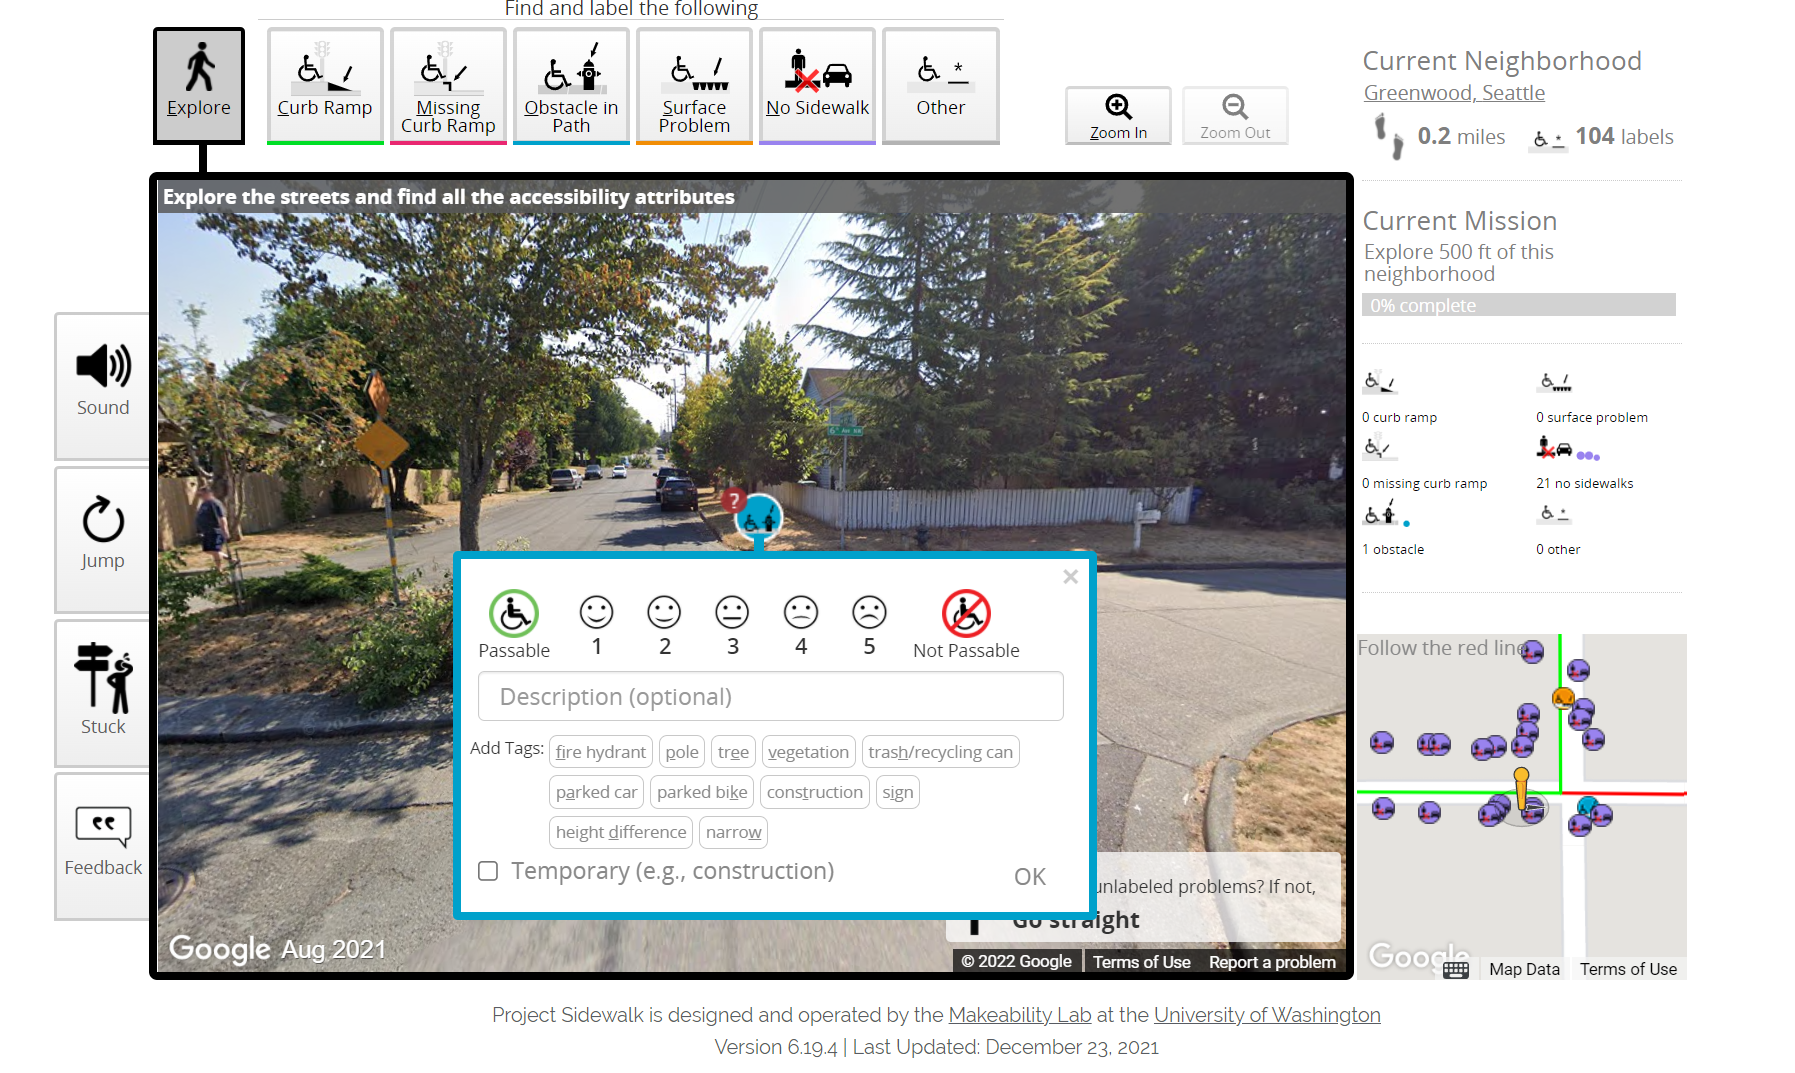Click Report a problem in street view
Screen dimensions: 1795x1073
click(1272, 962)
